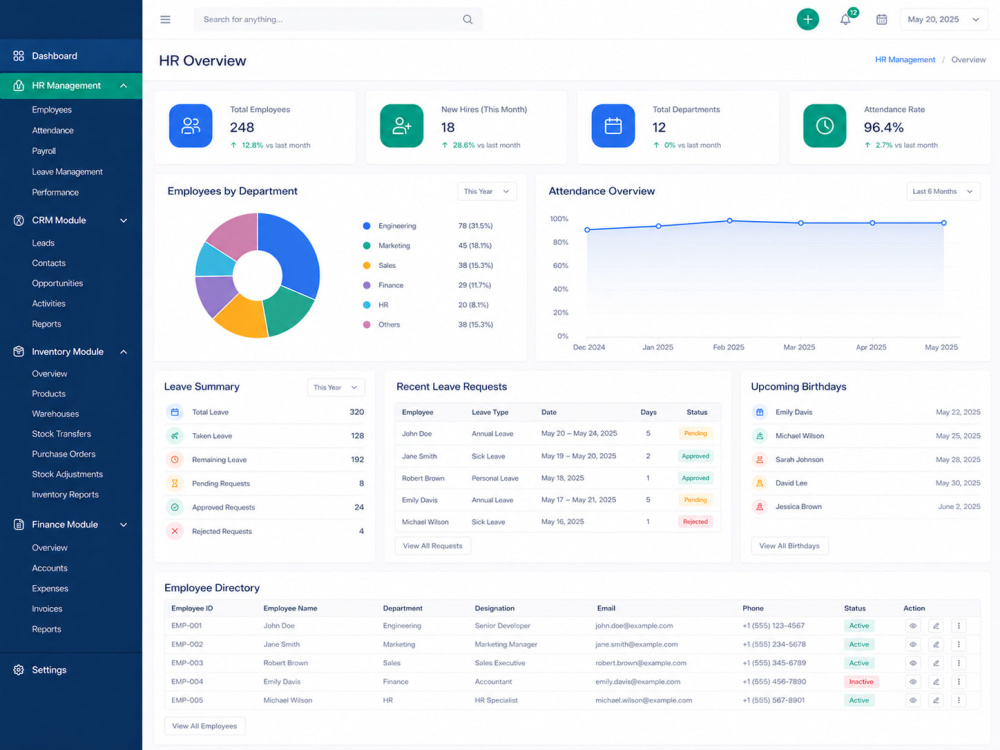Open more options for Emily Davis row
The height and width of the screenshot is (750, 1000).
[959, 682]
